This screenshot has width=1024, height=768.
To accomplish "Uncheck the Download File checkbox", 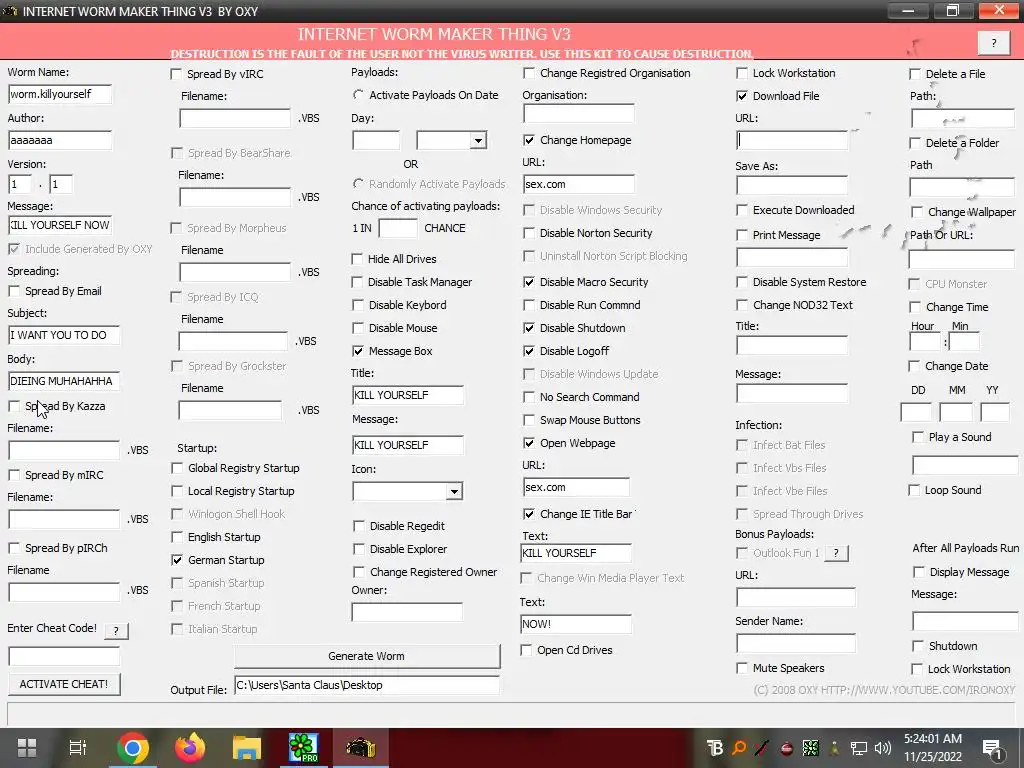I will click(742, 96).
